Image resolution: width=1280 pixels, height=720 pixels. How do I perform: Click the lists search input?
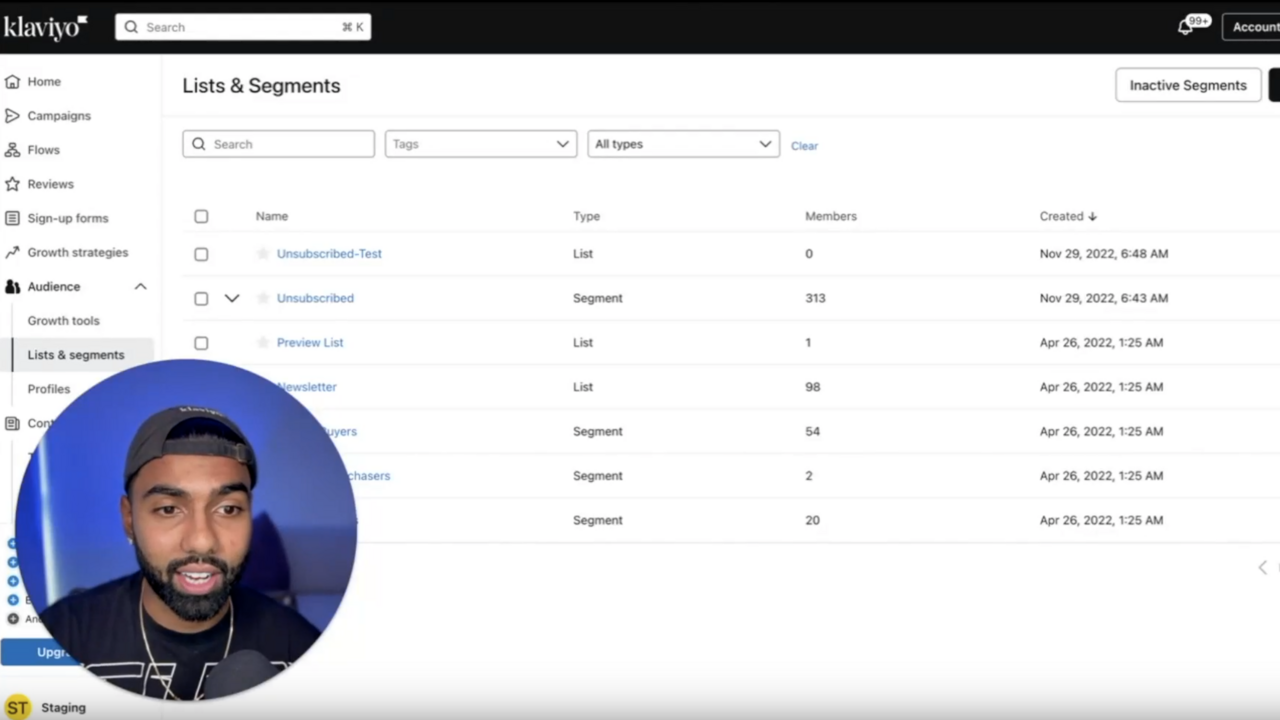(278, 144)
